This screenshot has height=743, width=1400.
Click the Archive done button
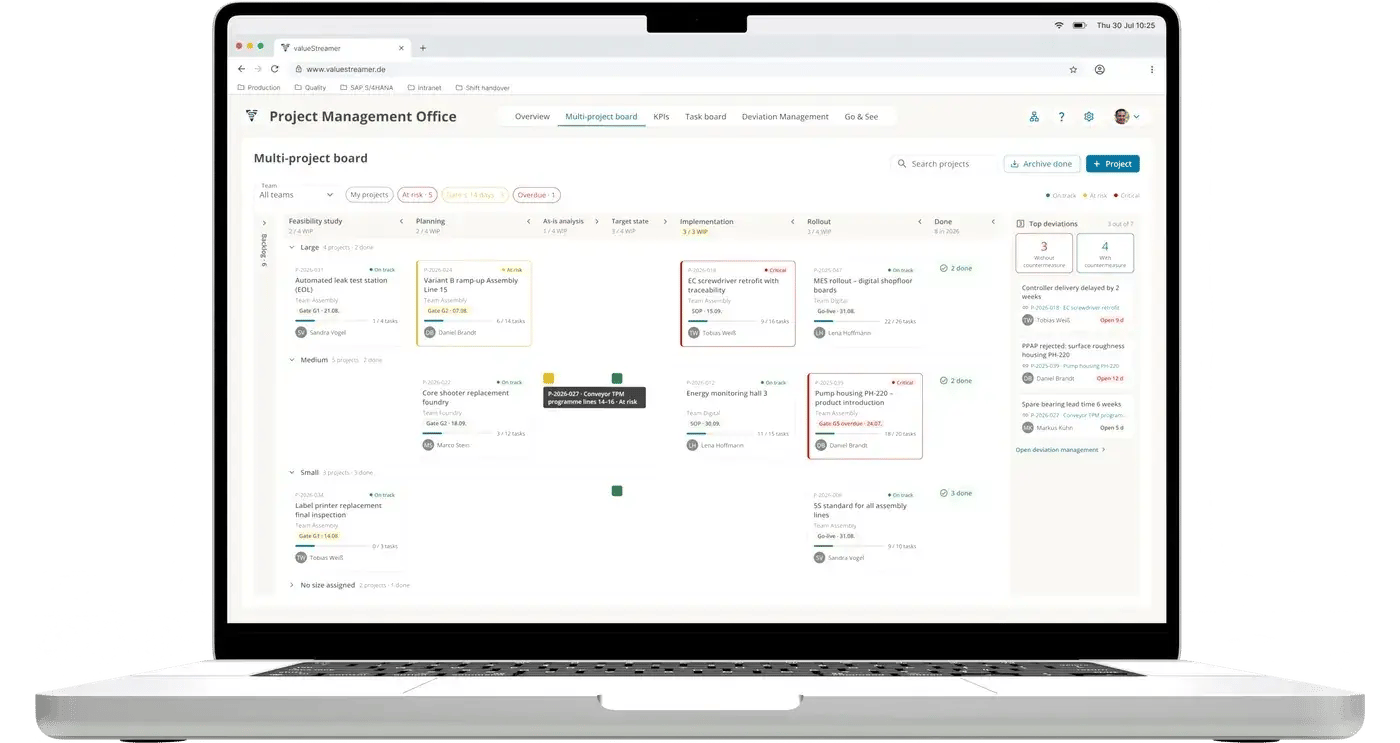click(1041, 164)
